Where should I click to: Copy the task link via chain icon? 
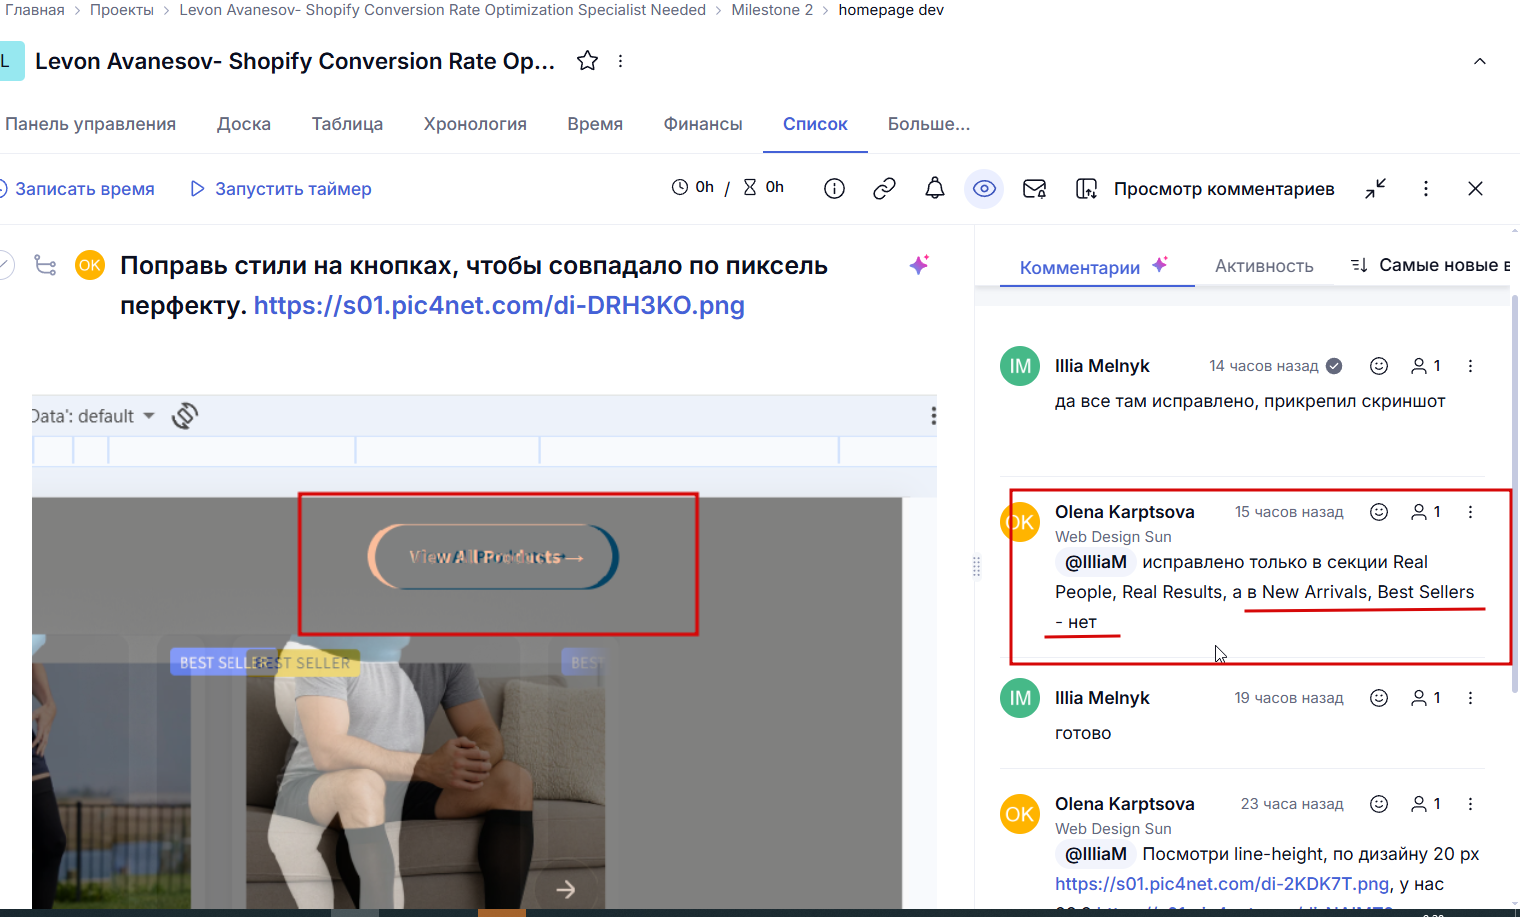(x=884, y=188)
